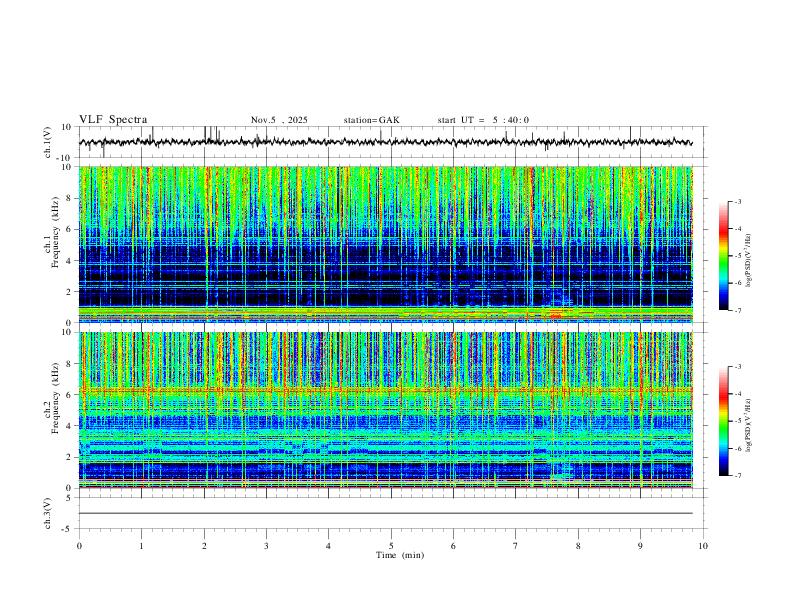Image resolution: width=792 pixels, height=612 pixels.
Task: Click the "8" kHz tick on ch.1 axis
Action: 69,198
